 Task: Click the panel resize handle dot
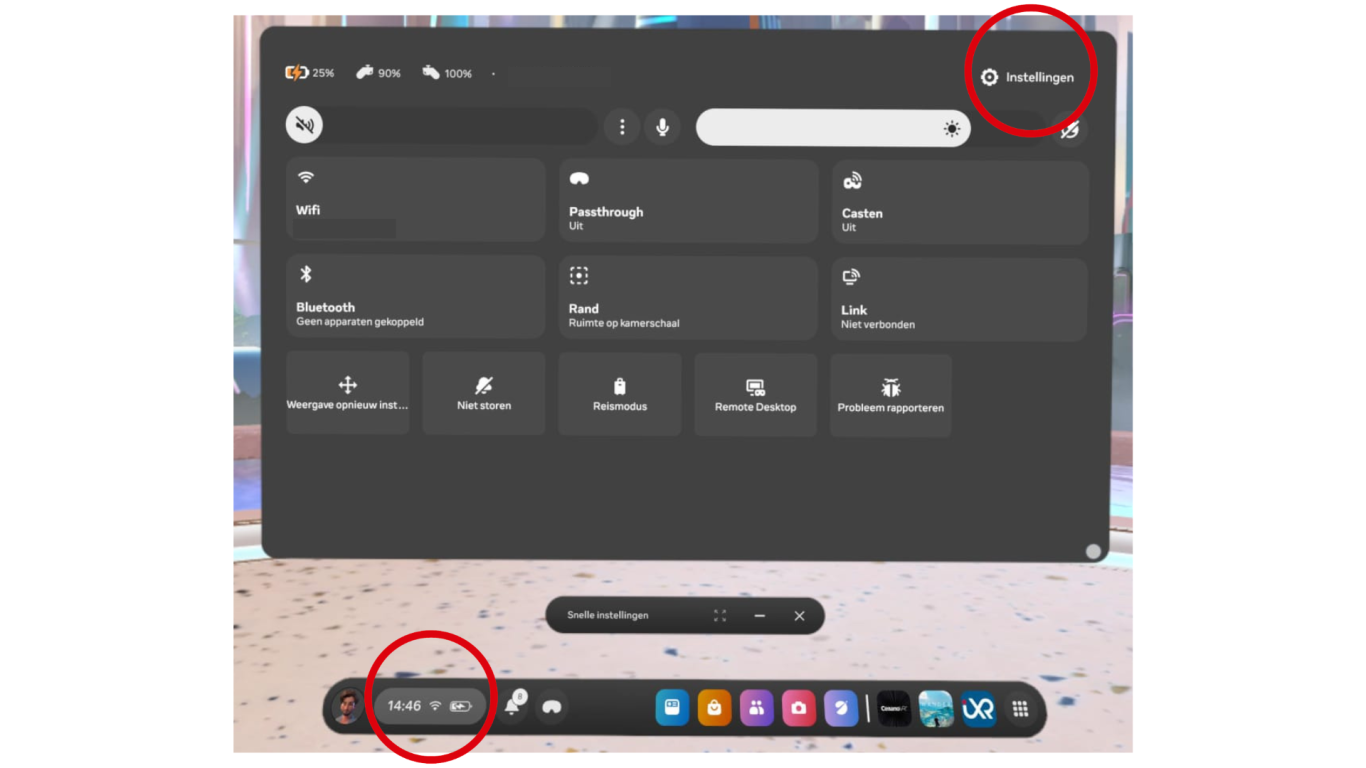1093,552
